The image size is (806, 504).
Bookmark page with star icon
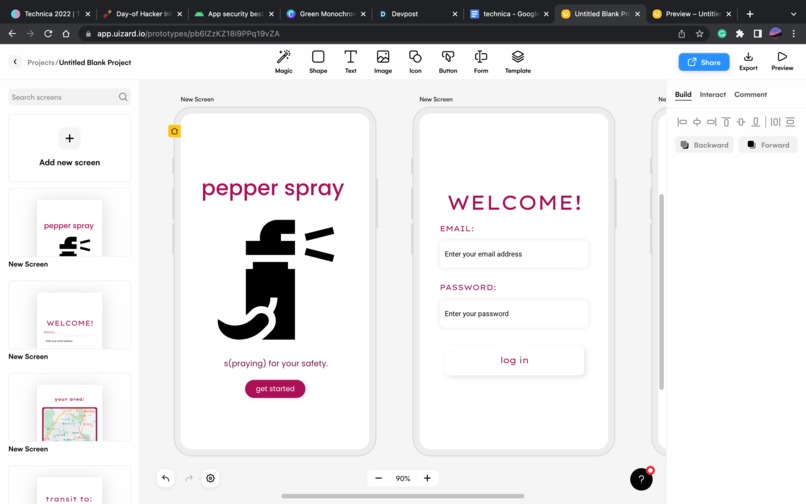[699, 33]
